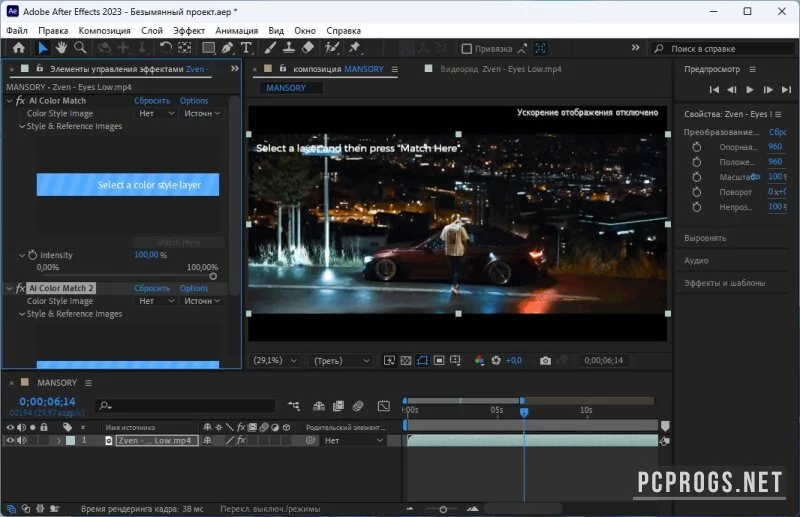
Task: Toggle stopwatch for Опорная property
Action: 696,147
